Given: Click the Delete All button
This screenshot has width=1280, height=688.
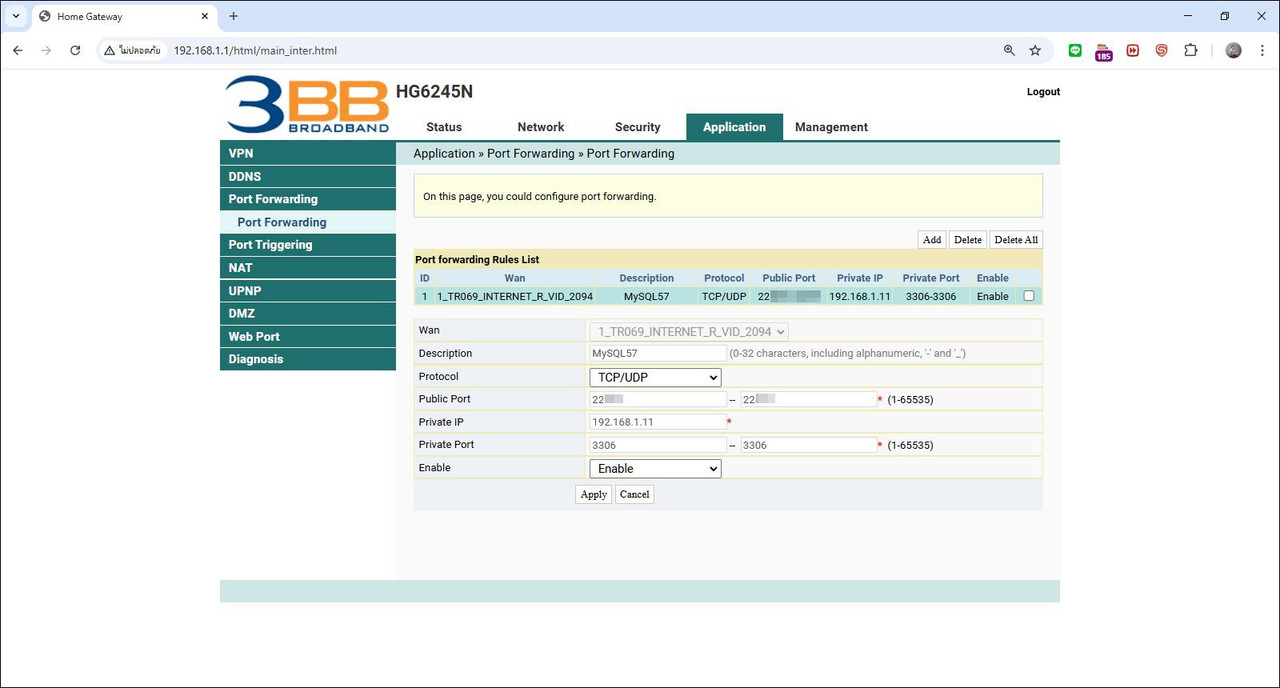Looking at the screenshot, I should point(1016,240).
